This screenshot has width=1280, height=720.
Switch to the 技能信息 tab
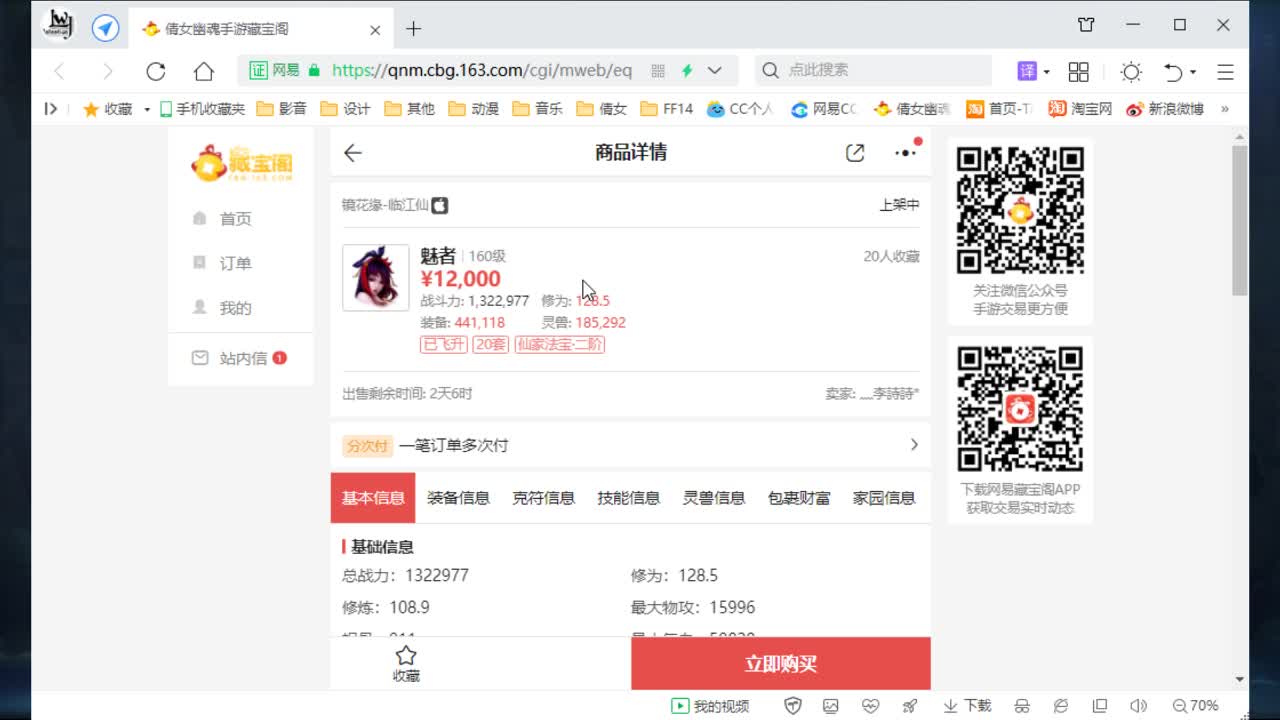pyautogui.click(x=628, y=498)
